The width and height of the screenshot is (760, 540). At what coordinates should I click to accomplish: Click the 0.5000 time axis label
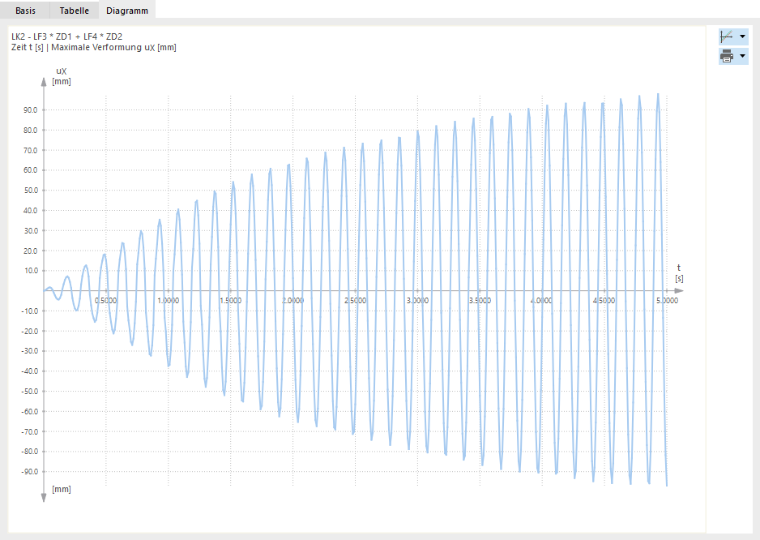coord(106,301)
